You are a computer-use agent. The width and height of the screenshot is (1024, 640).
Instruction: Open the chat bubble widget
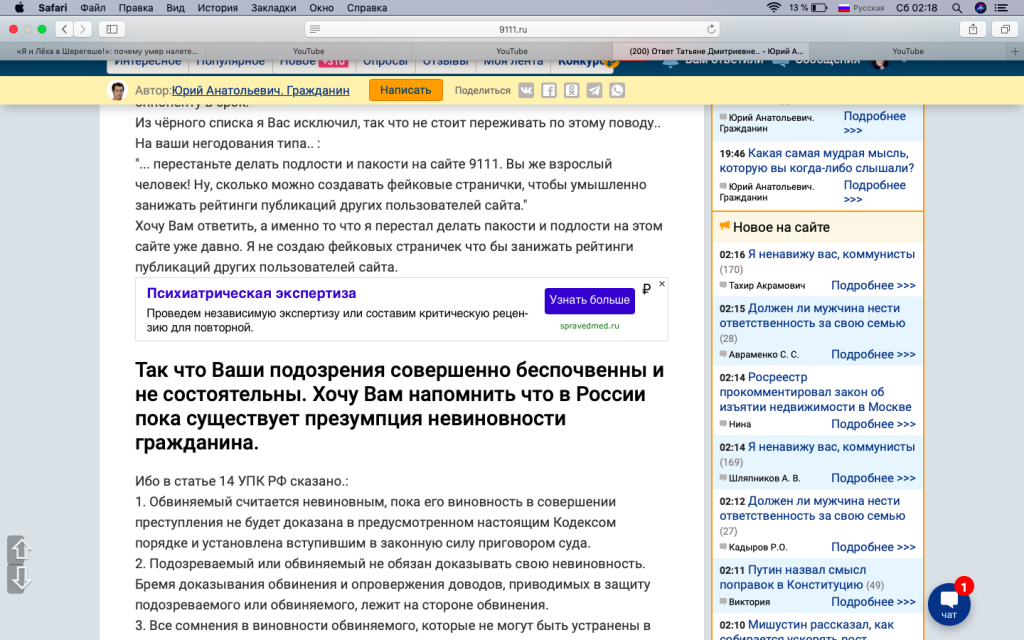pos(949,603)
